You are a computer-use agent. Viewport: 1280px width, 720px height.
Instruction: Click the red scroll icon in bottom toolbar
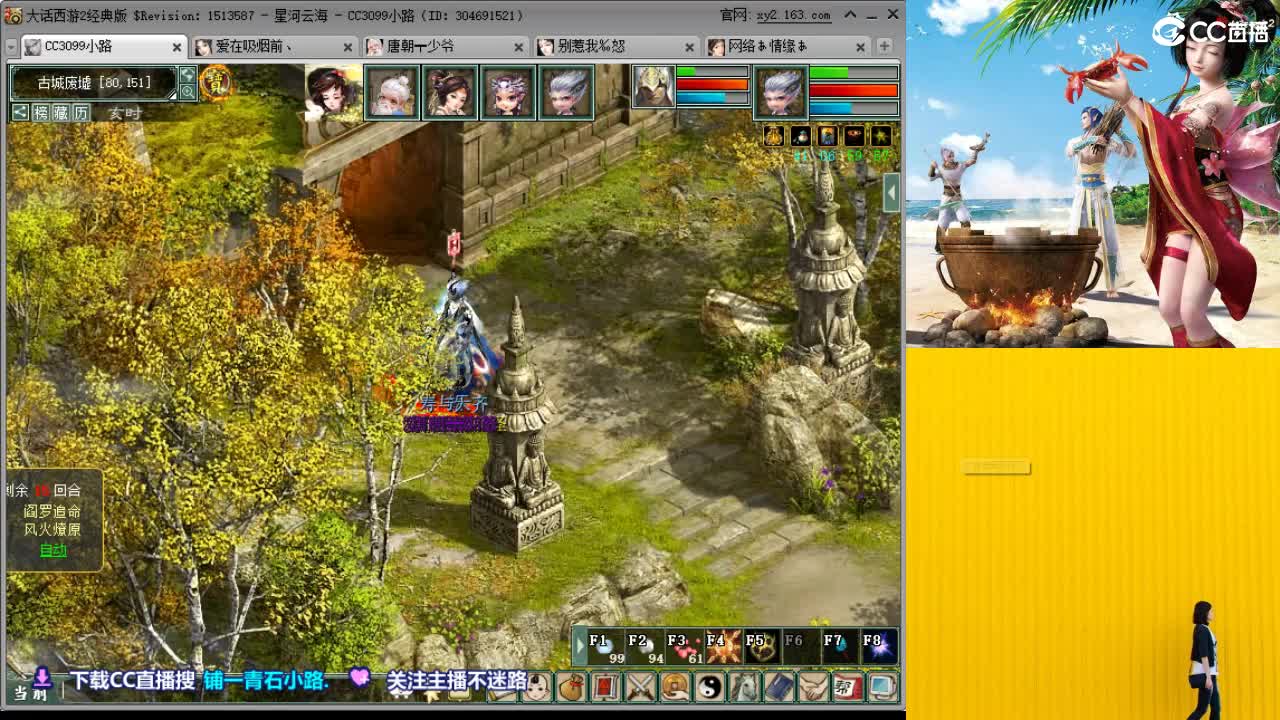tap(607, 687)
